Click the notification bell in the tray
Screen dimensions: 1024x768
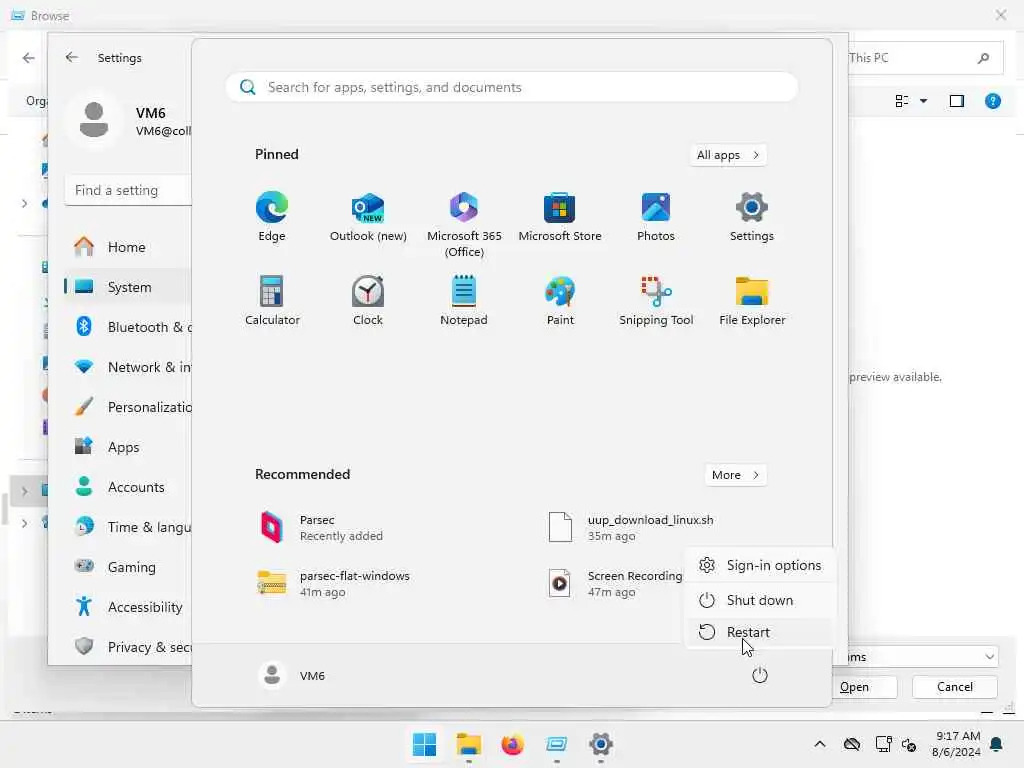click(997, 744)
